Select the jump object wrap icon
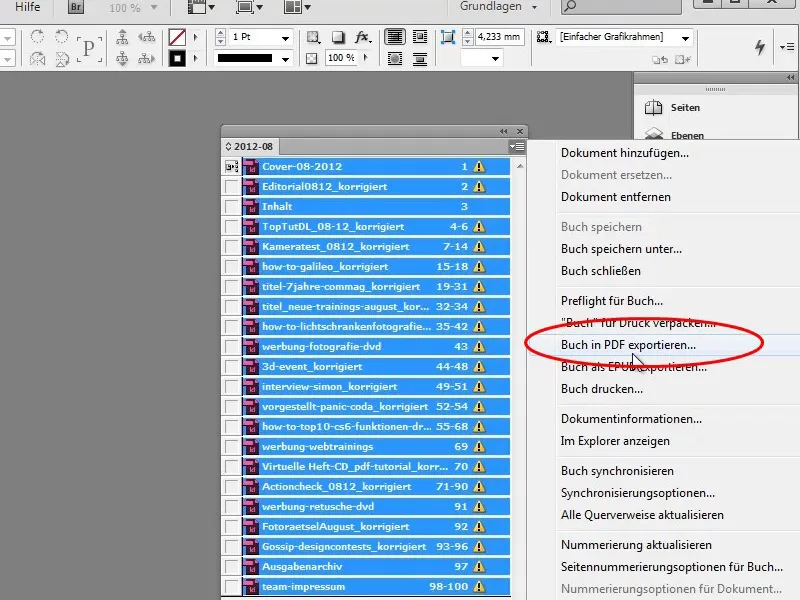The width and height of the screenshot is (800, 600). (x=420, y=59)
